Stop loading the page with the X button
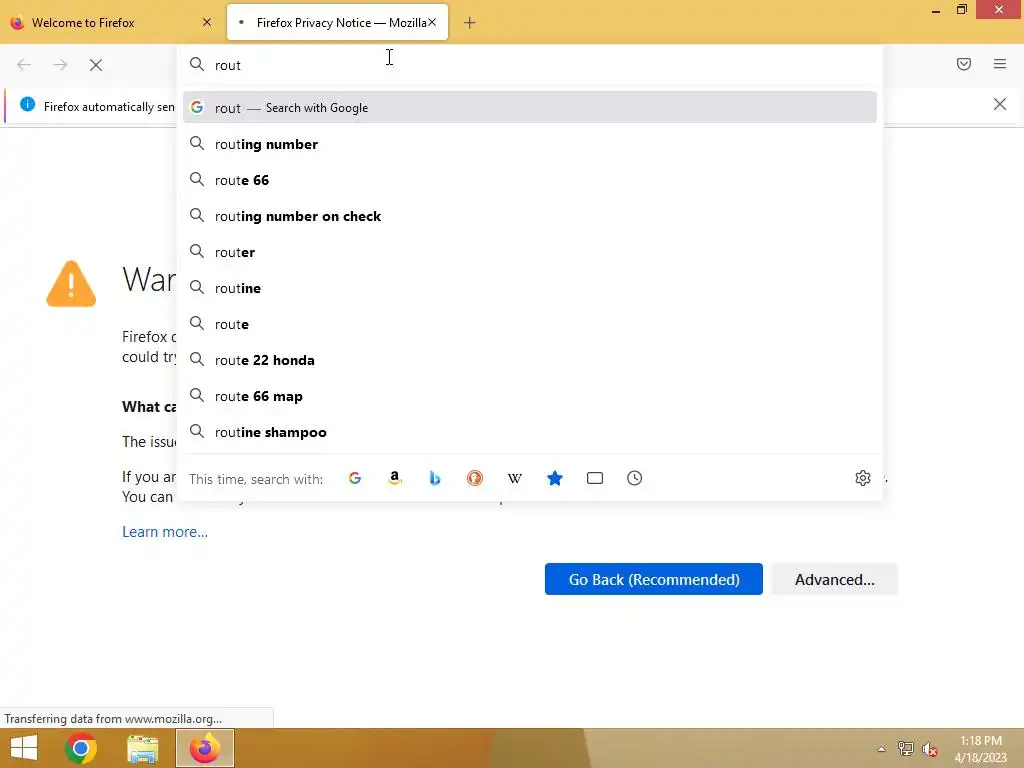The width and height of the screenshot is (1024, 768). [96, 65]
